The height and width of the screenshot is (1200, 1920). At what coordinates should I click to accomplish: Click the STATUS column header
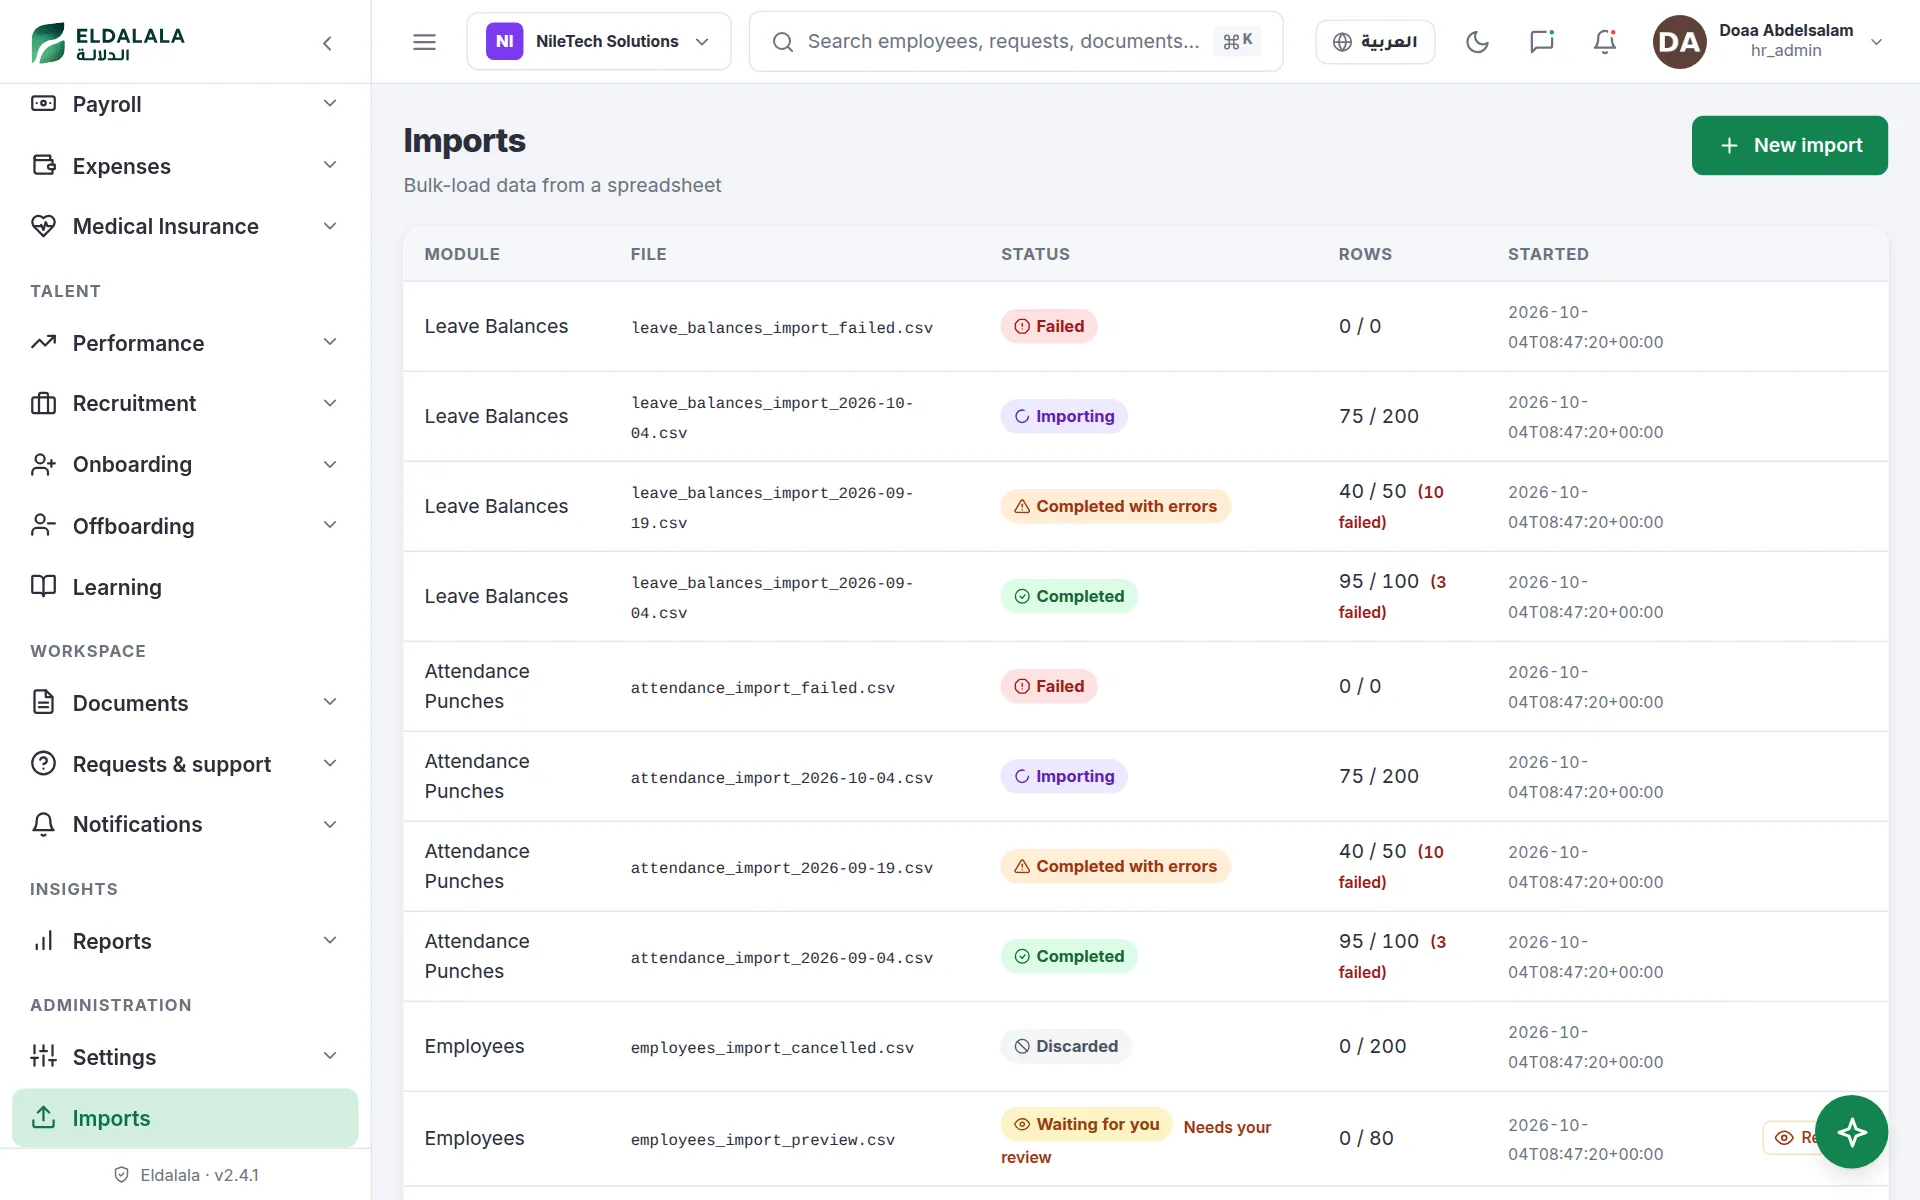click(x=1035, y=254)
